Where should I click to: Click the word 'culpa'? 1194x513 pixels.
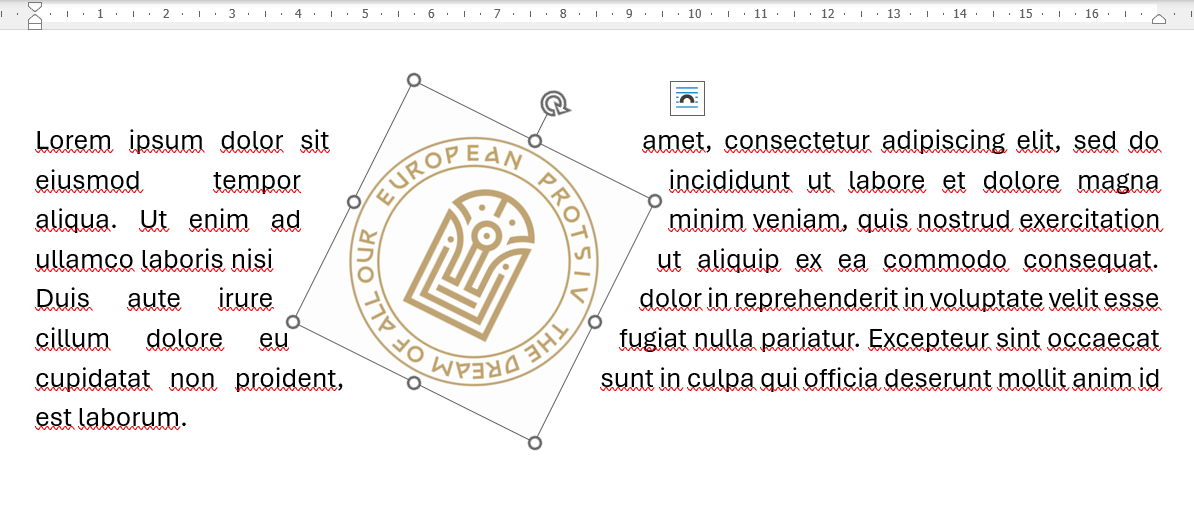(719, 379)
